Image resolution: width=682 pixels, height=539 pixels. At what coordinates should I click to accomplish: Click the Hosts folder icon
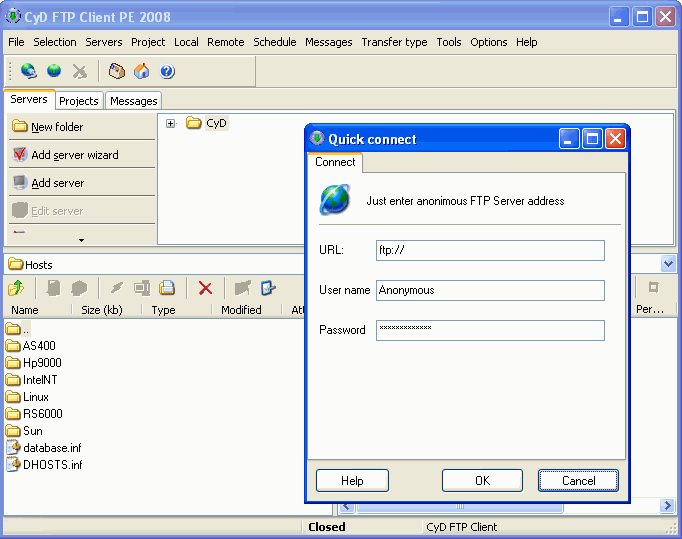(16, 264)
